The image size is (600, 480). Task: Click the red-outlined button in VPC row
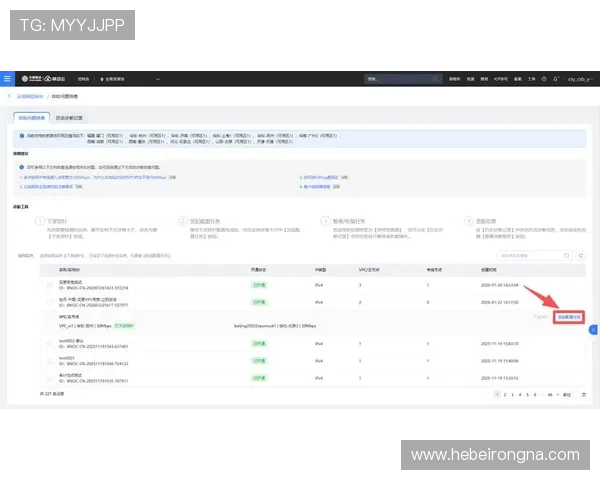[x=569, y=316]
